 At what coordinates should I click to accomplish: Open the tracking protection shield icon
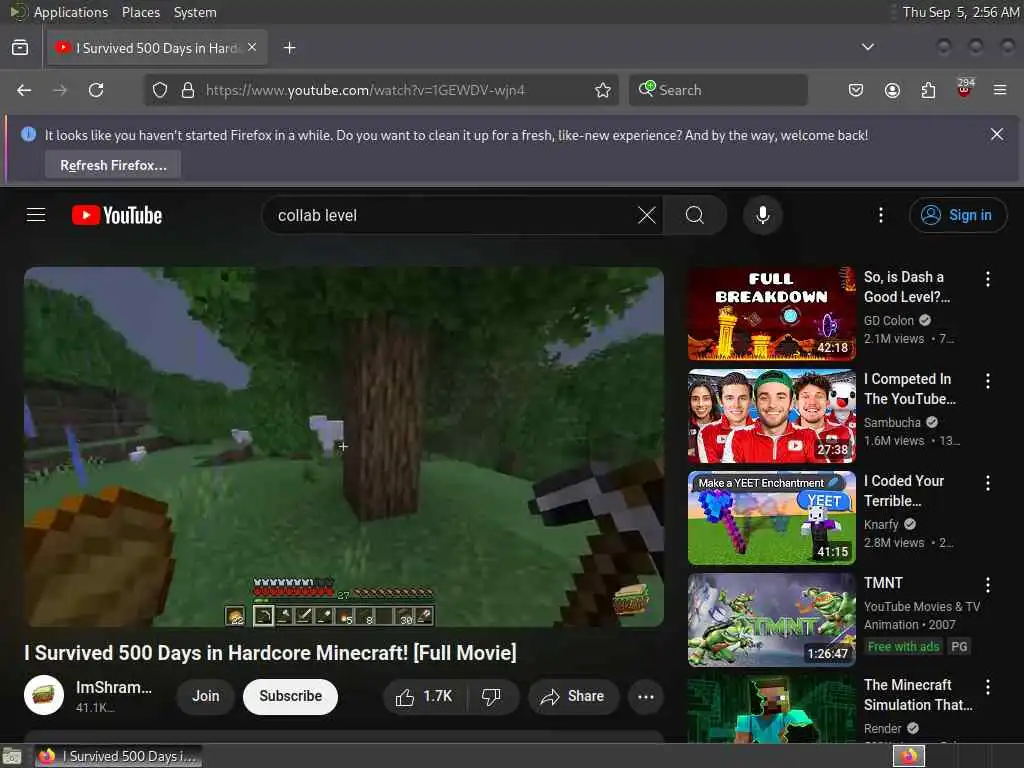pyautogui.click(x=160, y=90)
